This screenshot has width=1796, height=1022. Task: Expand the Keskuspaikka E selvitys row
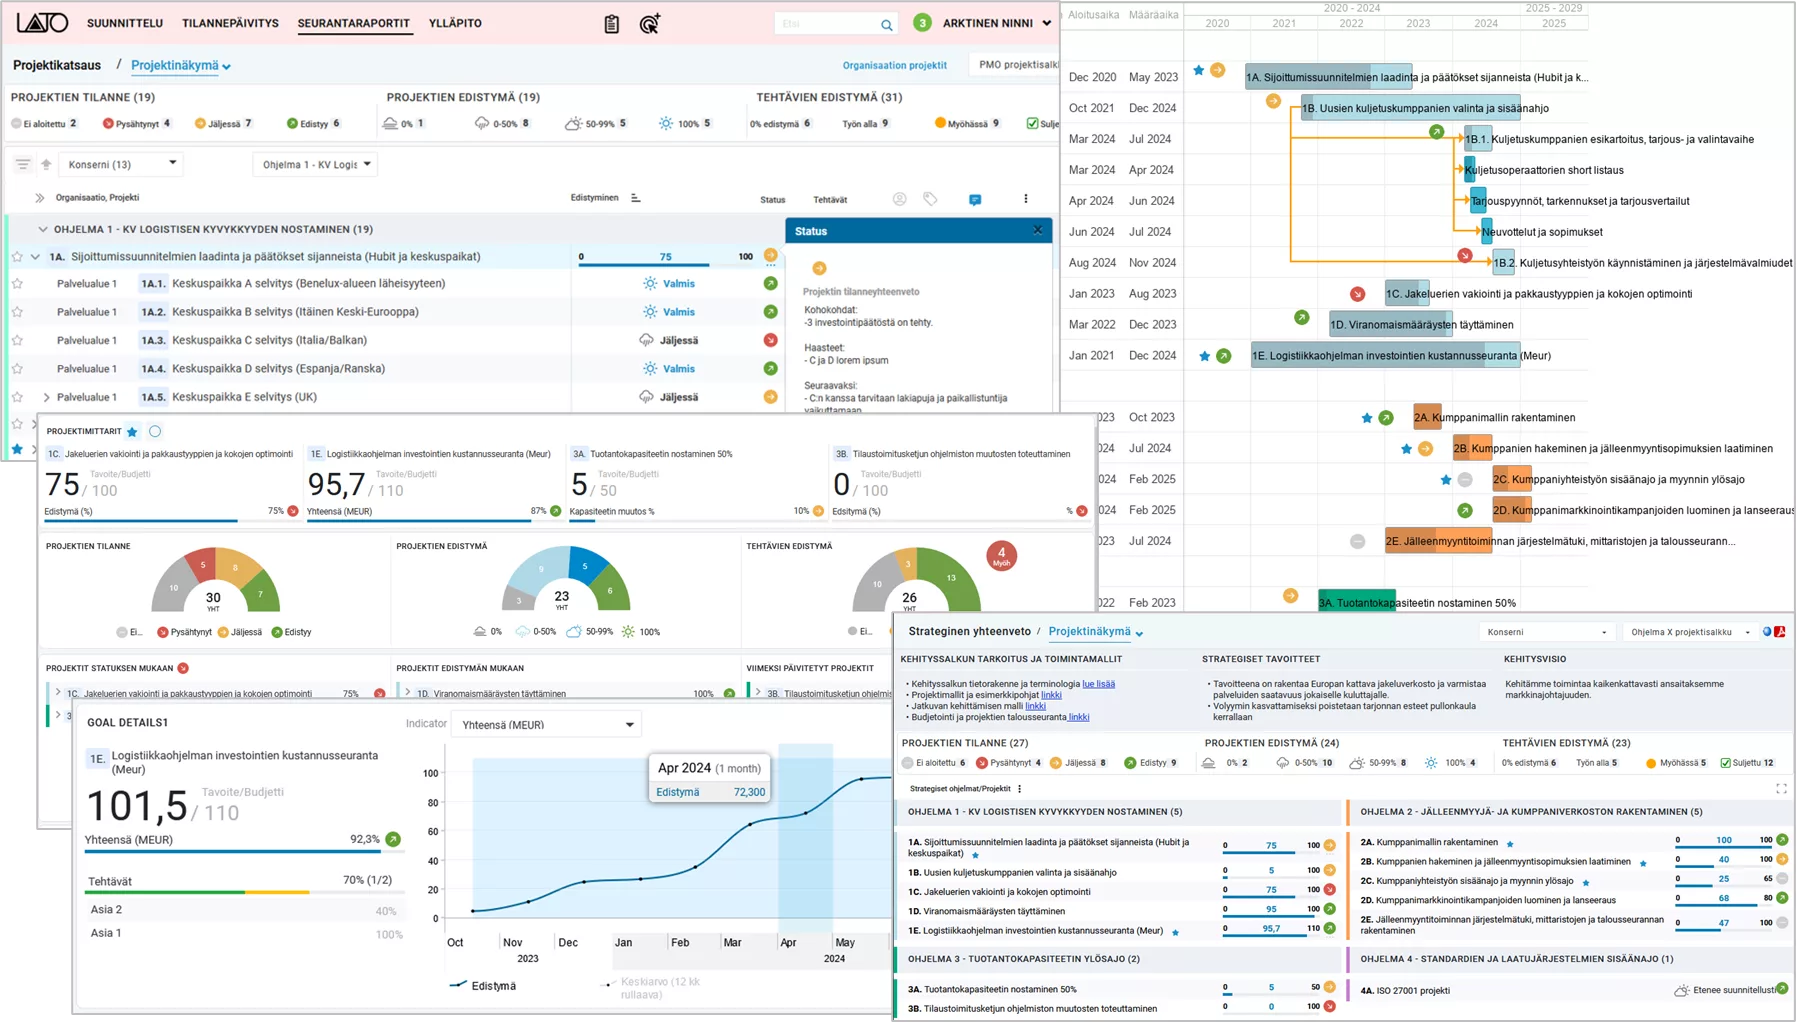click(x=46, y=398)
